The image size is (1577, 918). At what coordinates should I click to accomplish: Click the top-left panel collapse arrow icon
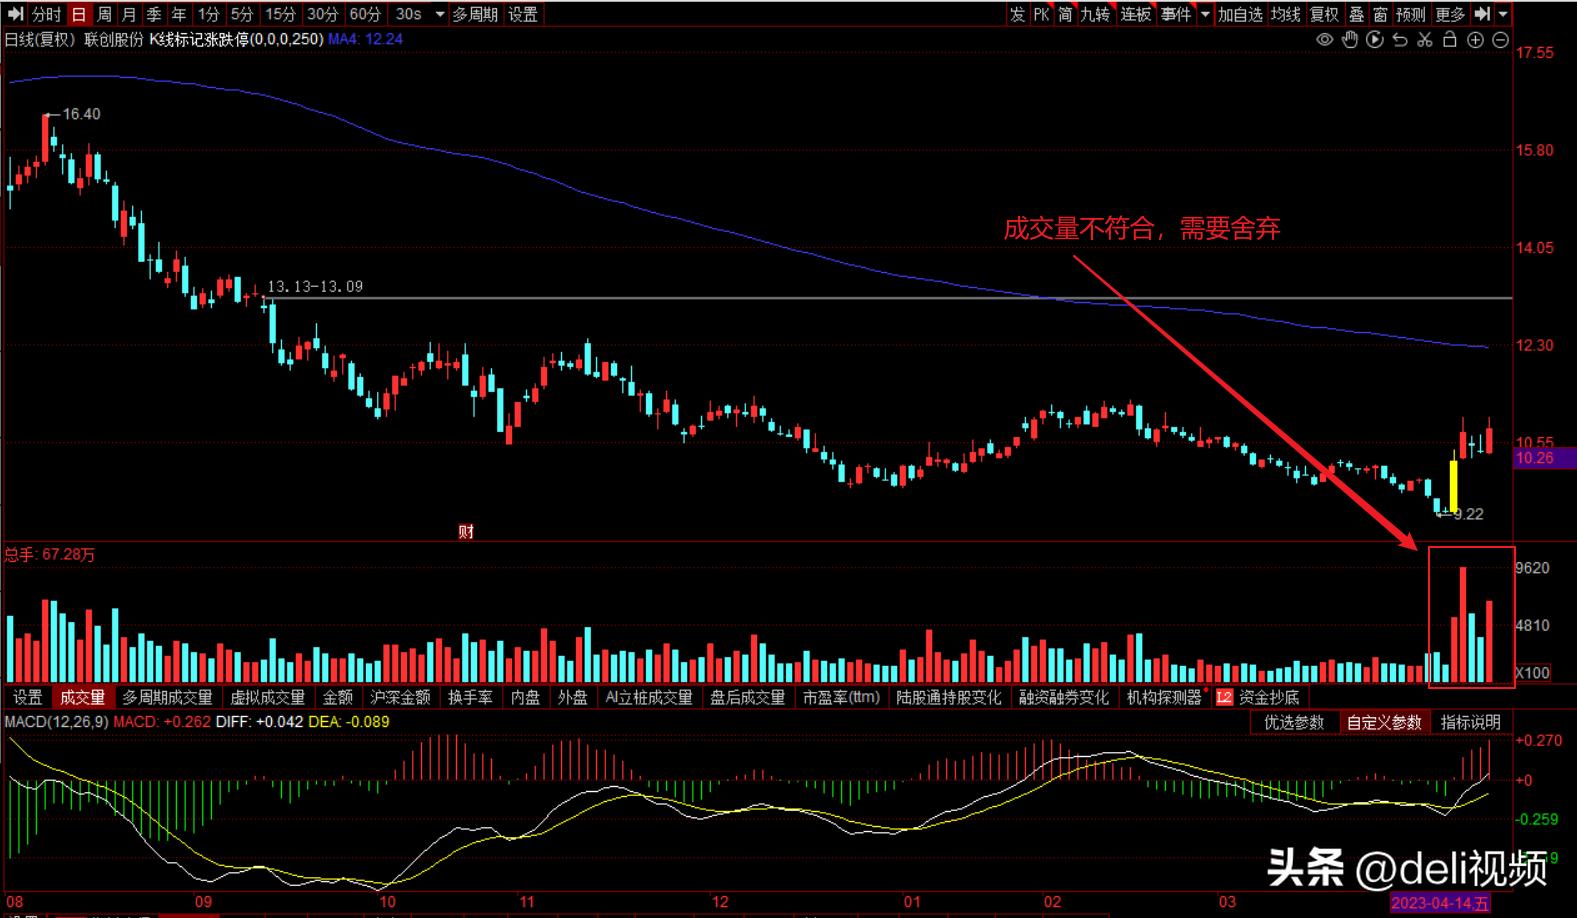click(15, 14)
